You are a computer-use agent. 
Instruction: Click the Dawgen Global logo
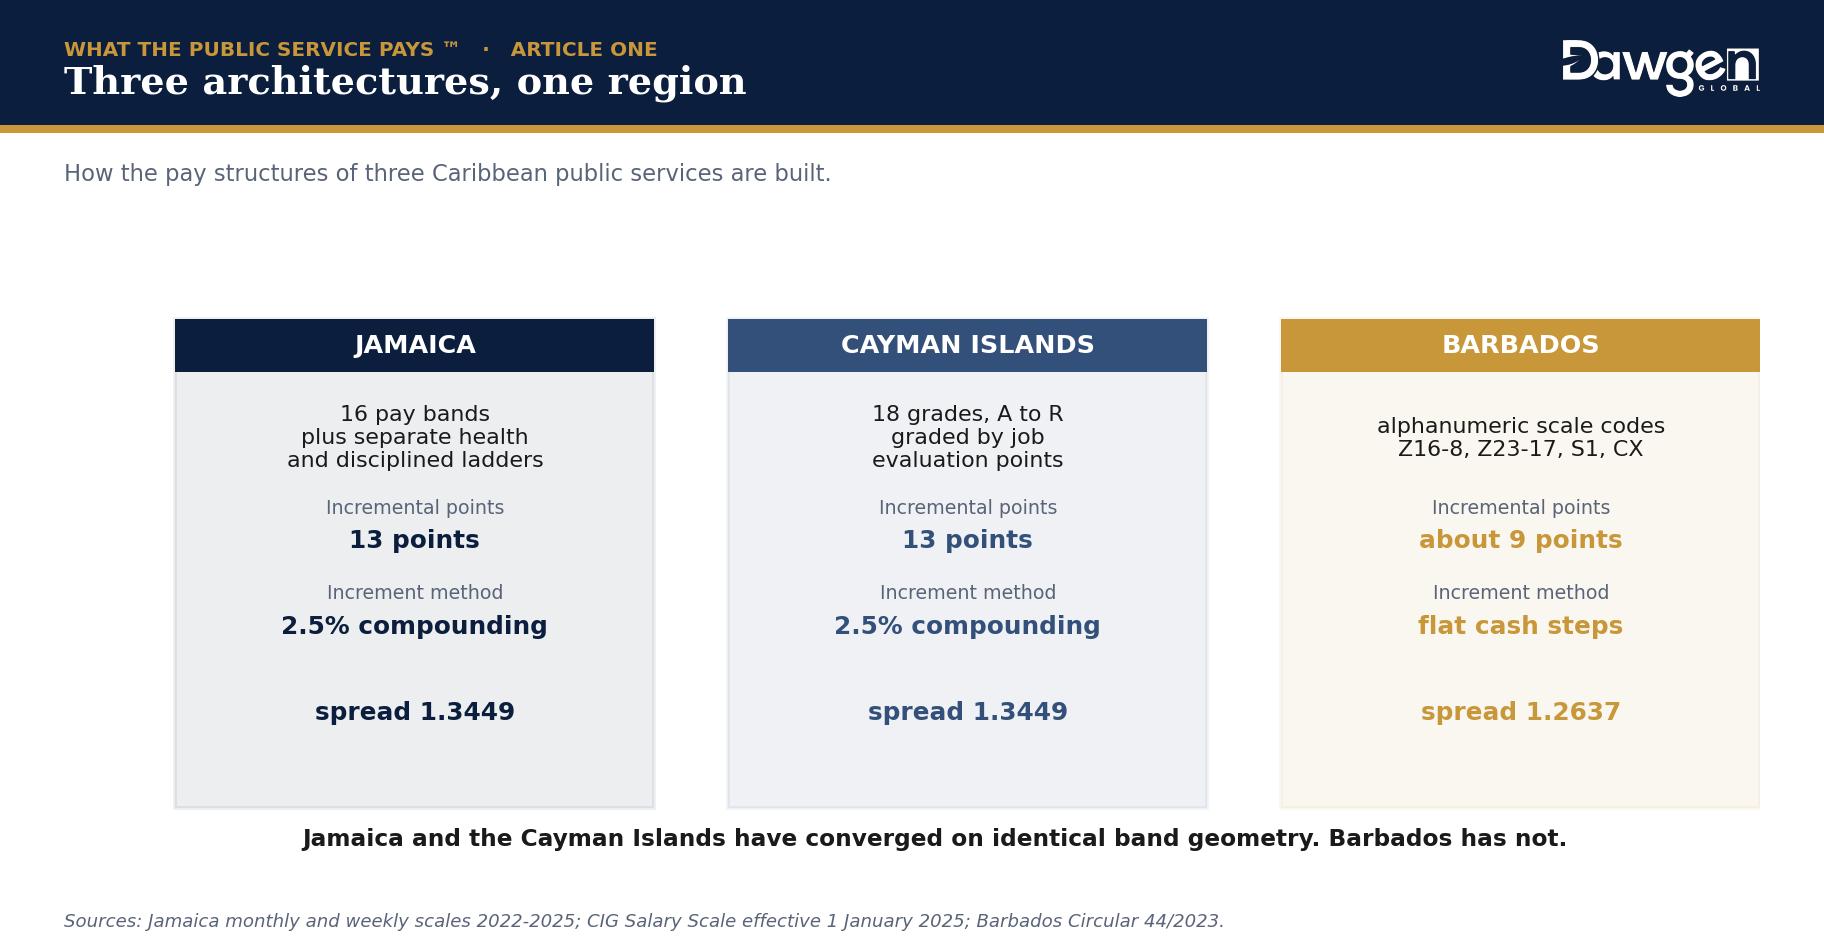pos(1660,68)
